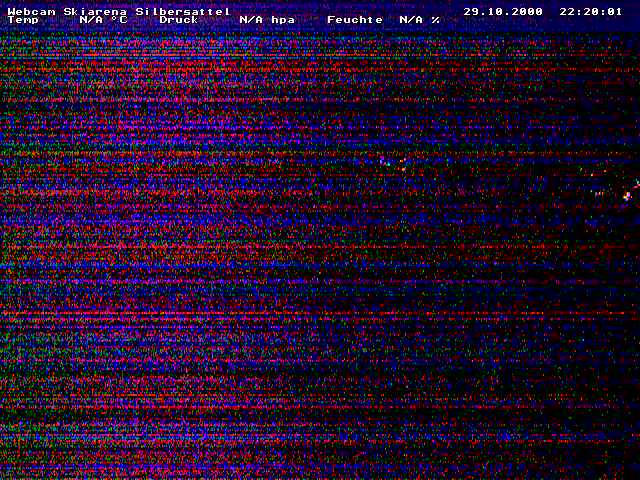This screenshot has width=640, height=480.
Task: Click the seconds digits in the timestamp
Action: [615, 12]
